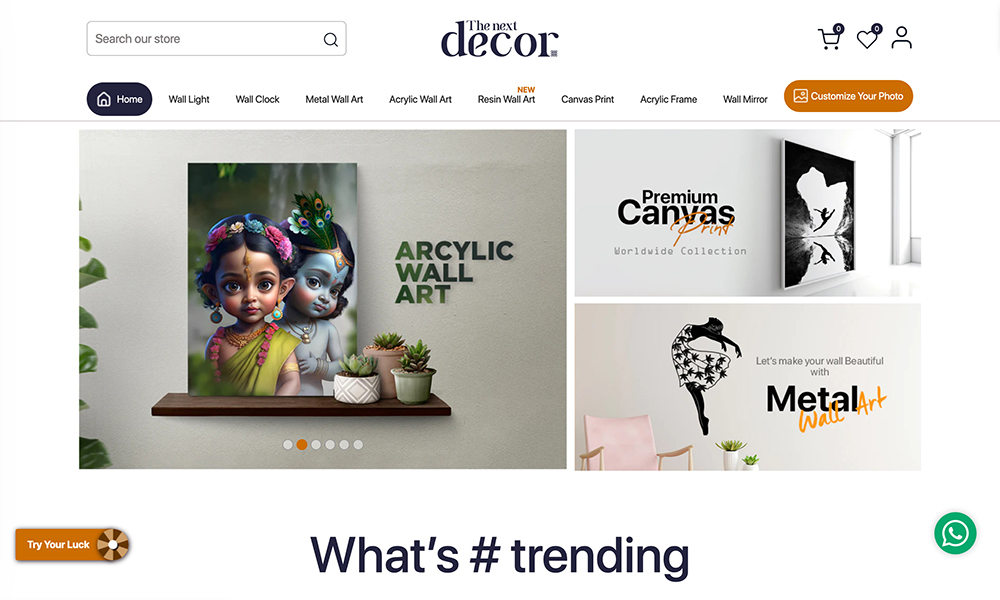Click the user account icon
Screen dimensions: 1000x600
[901, 38]
